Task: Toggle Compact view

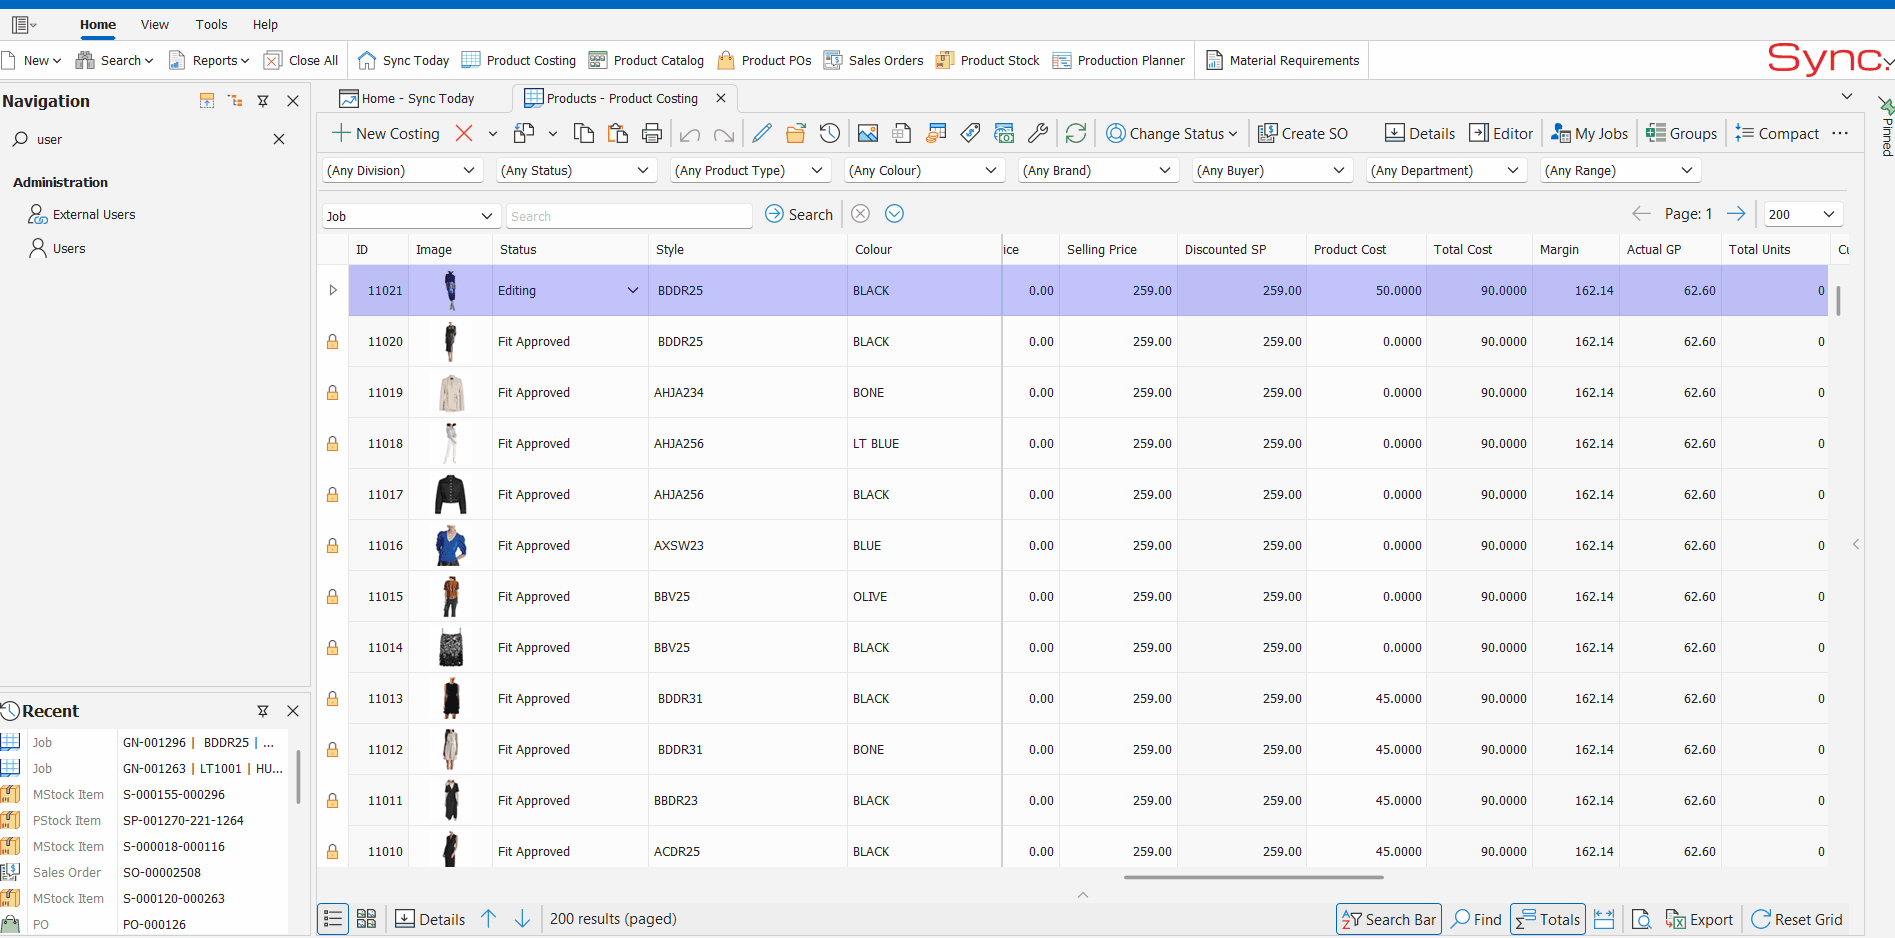Action: pos(1777,133)
